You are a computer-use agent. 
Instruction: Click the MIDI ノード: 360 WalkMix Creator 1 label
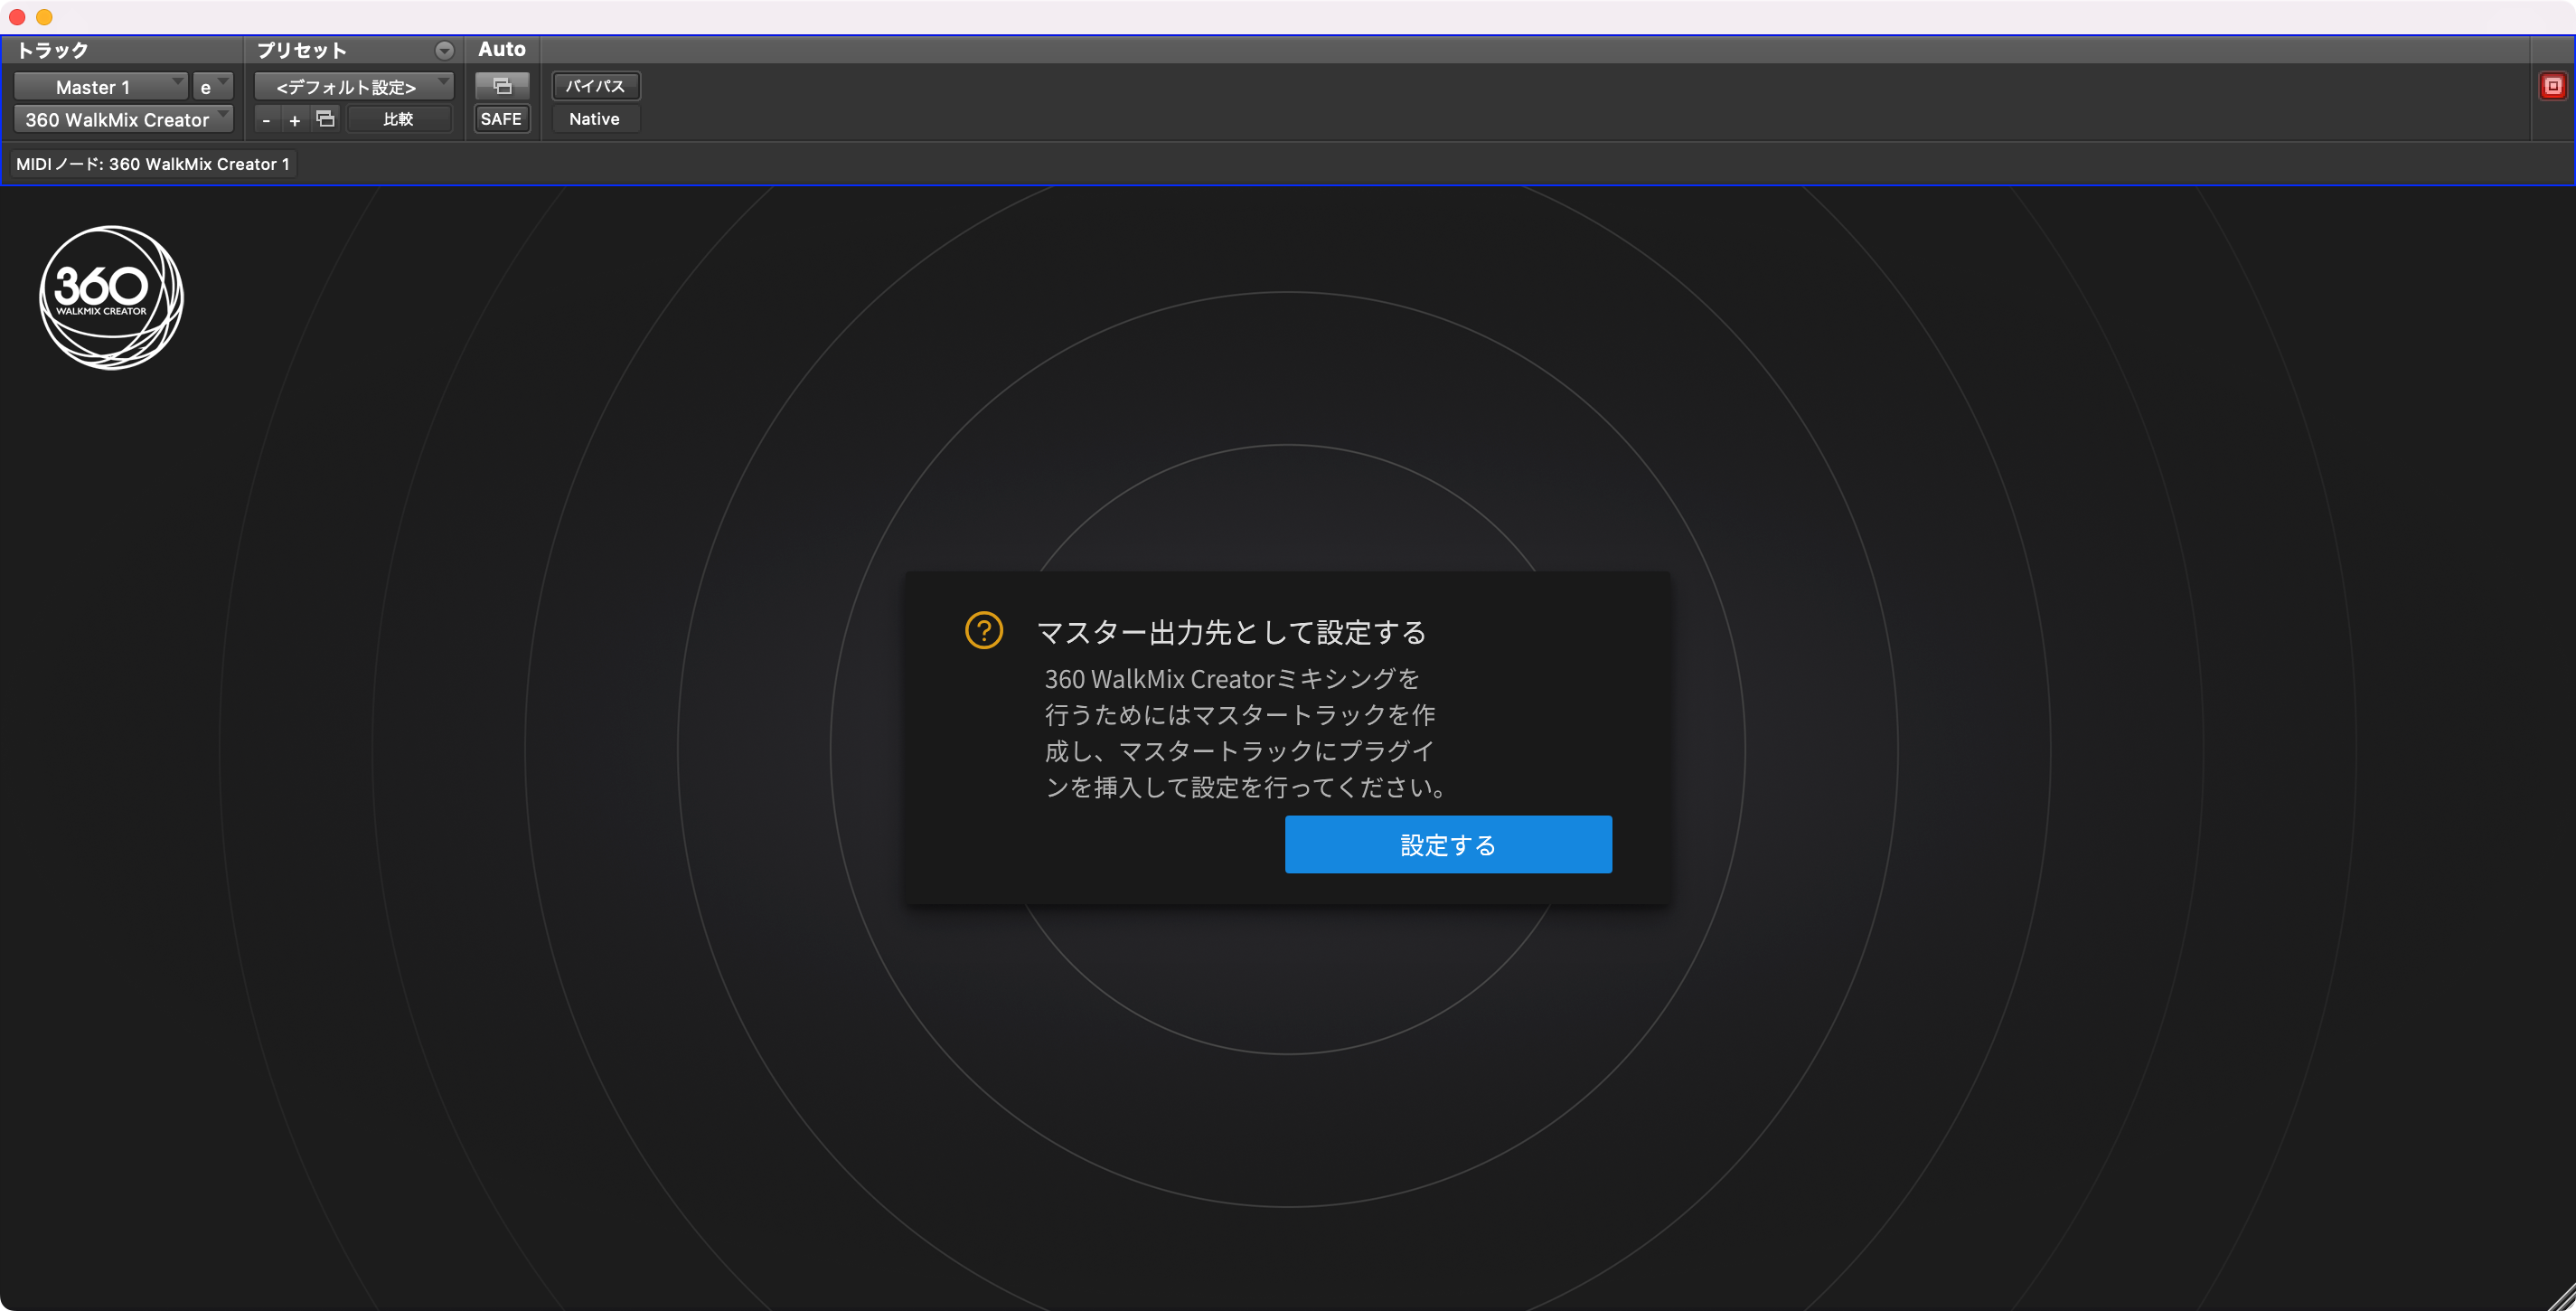[153, 164]
